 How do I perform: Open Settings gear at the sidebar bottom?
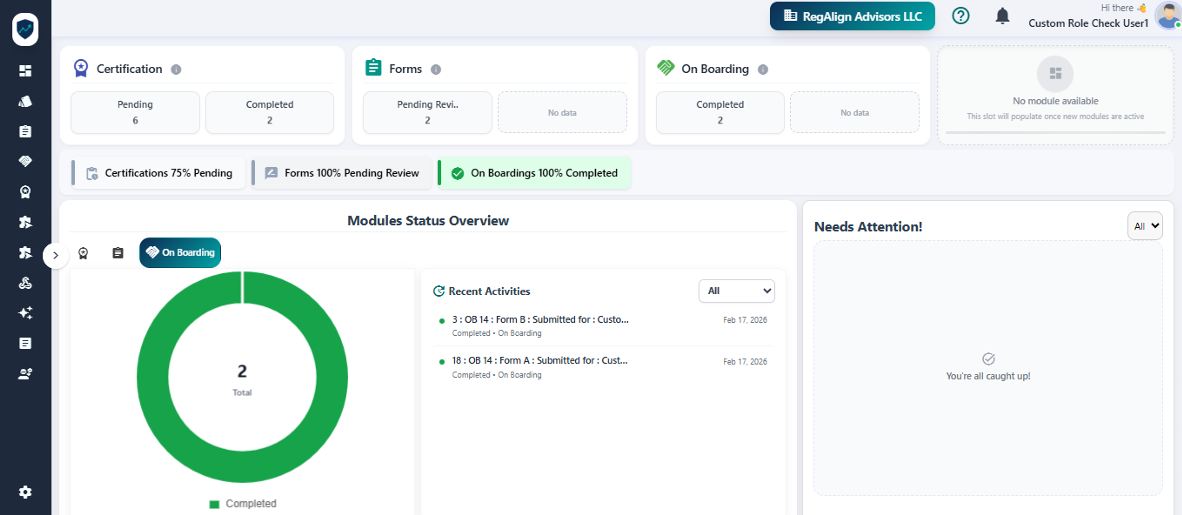pyautogui.click(x=26, y=492)
